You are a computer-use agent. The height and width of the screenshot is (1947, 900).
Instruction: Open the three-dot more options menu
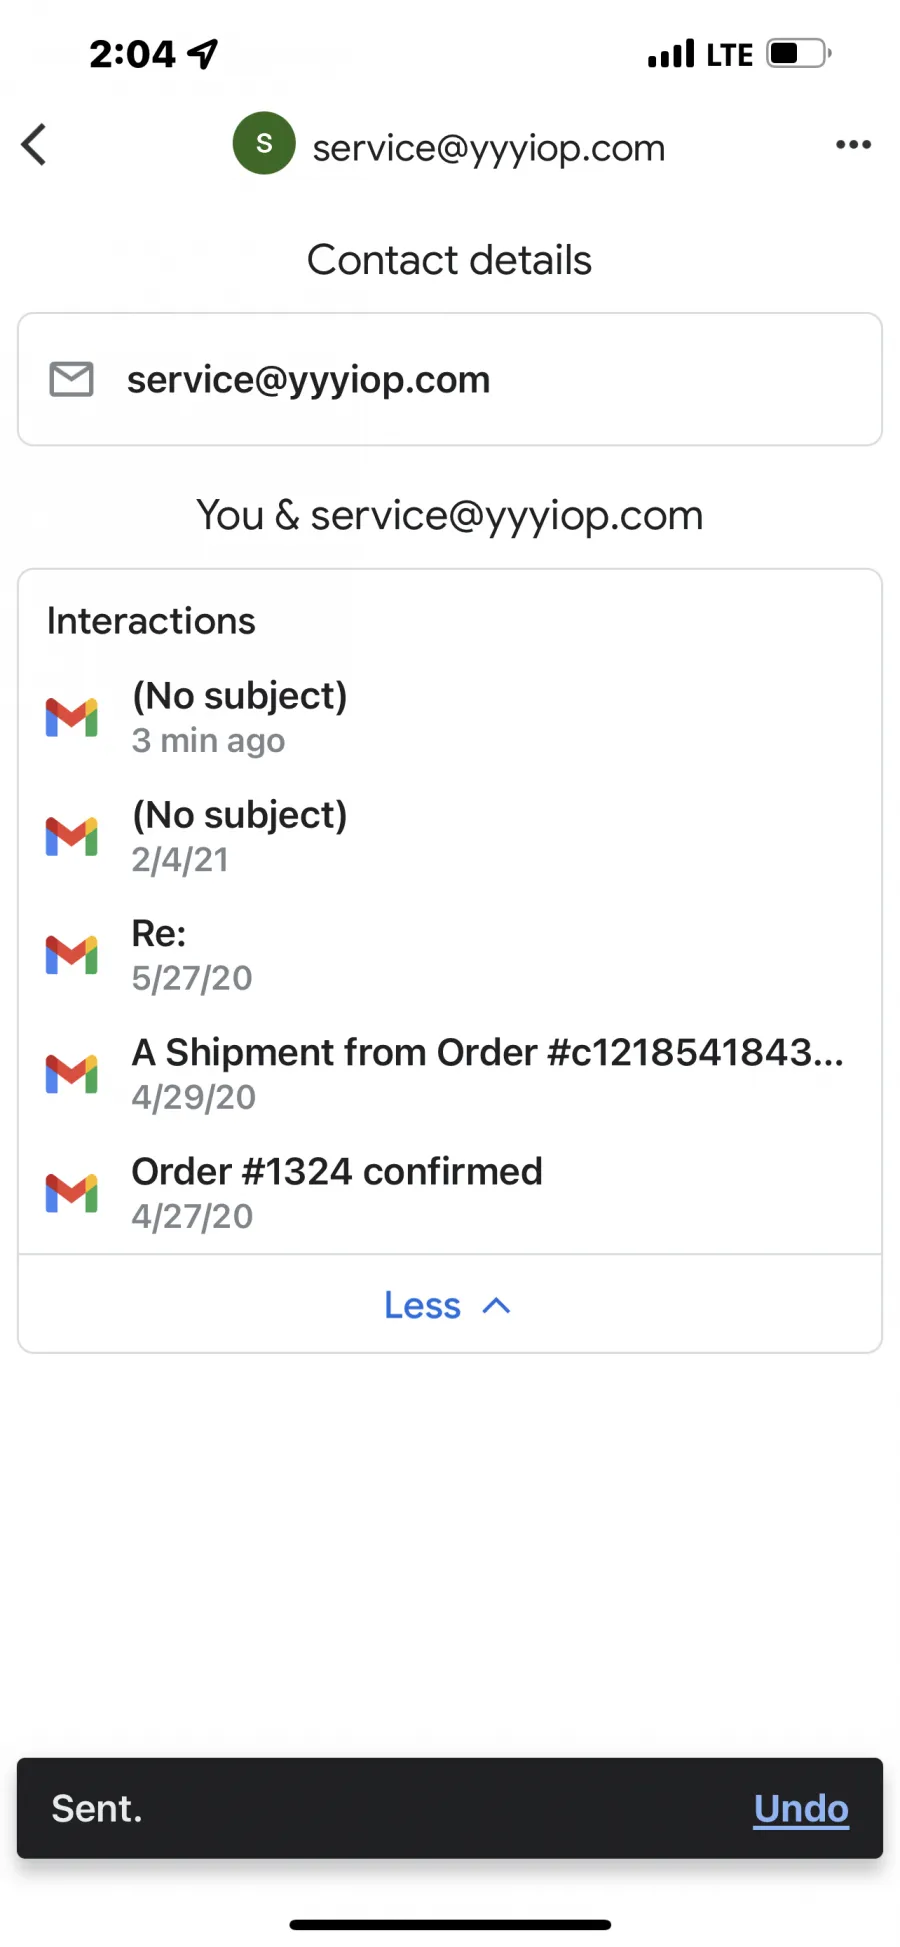(853, 145)
